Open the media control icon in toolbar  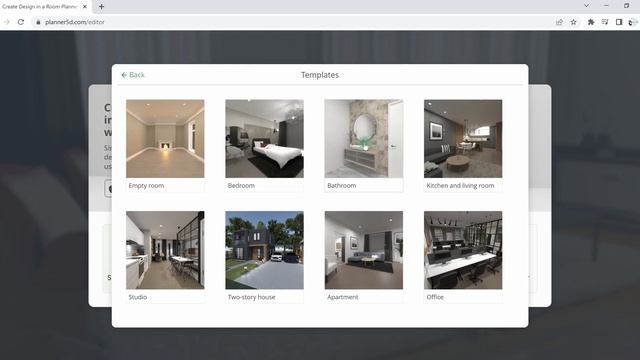coord(605,22)
